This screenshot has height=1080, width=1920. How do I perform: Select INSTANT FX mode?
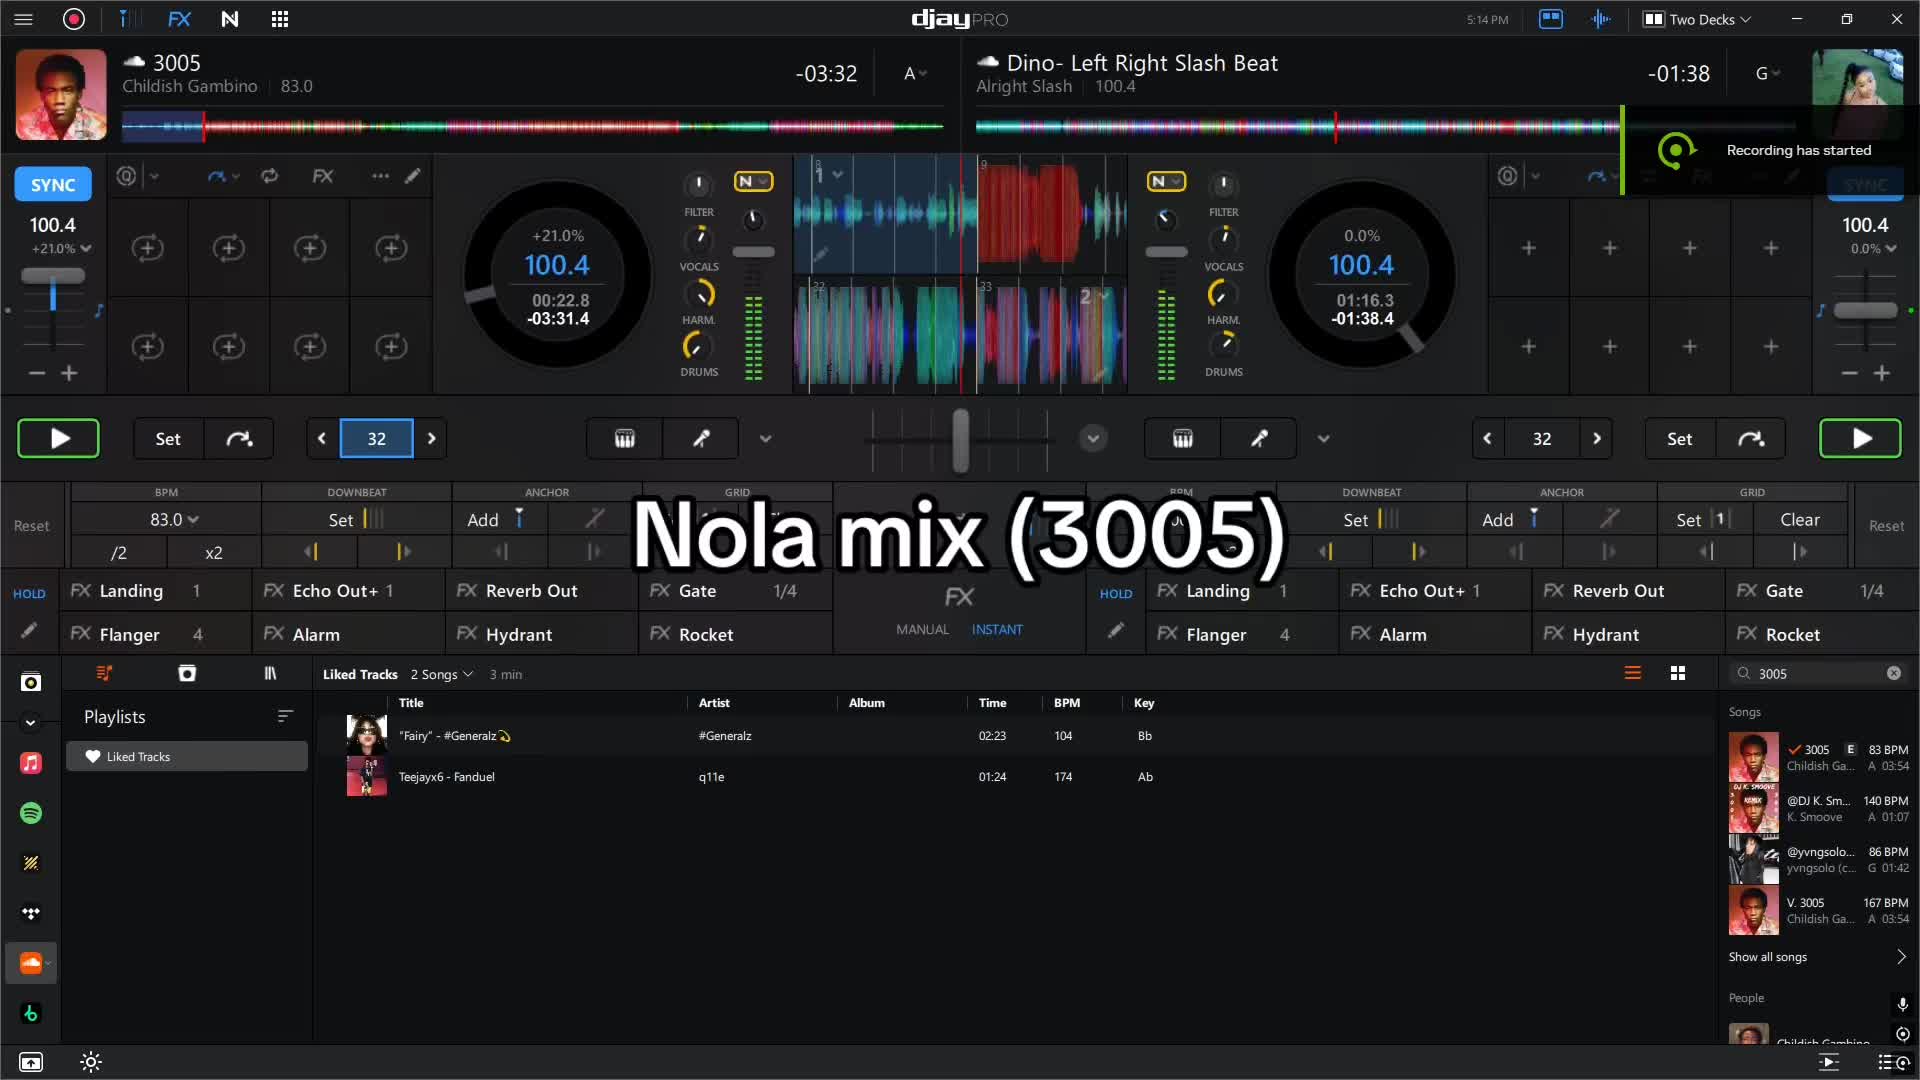point(997,630)
